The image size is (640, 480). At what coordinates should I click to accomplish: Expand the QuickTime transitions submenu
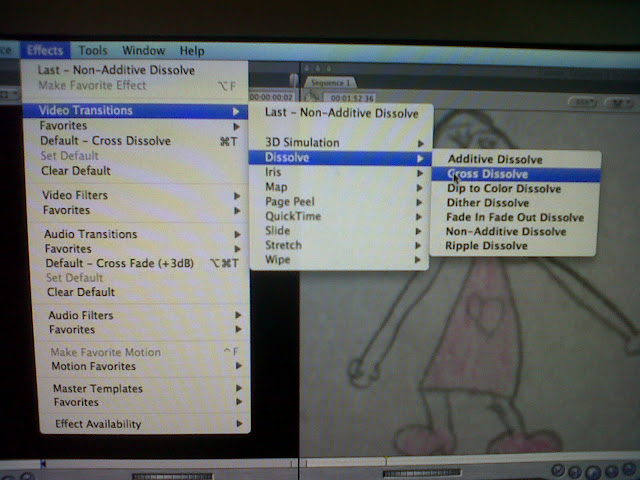click(339, 216)
